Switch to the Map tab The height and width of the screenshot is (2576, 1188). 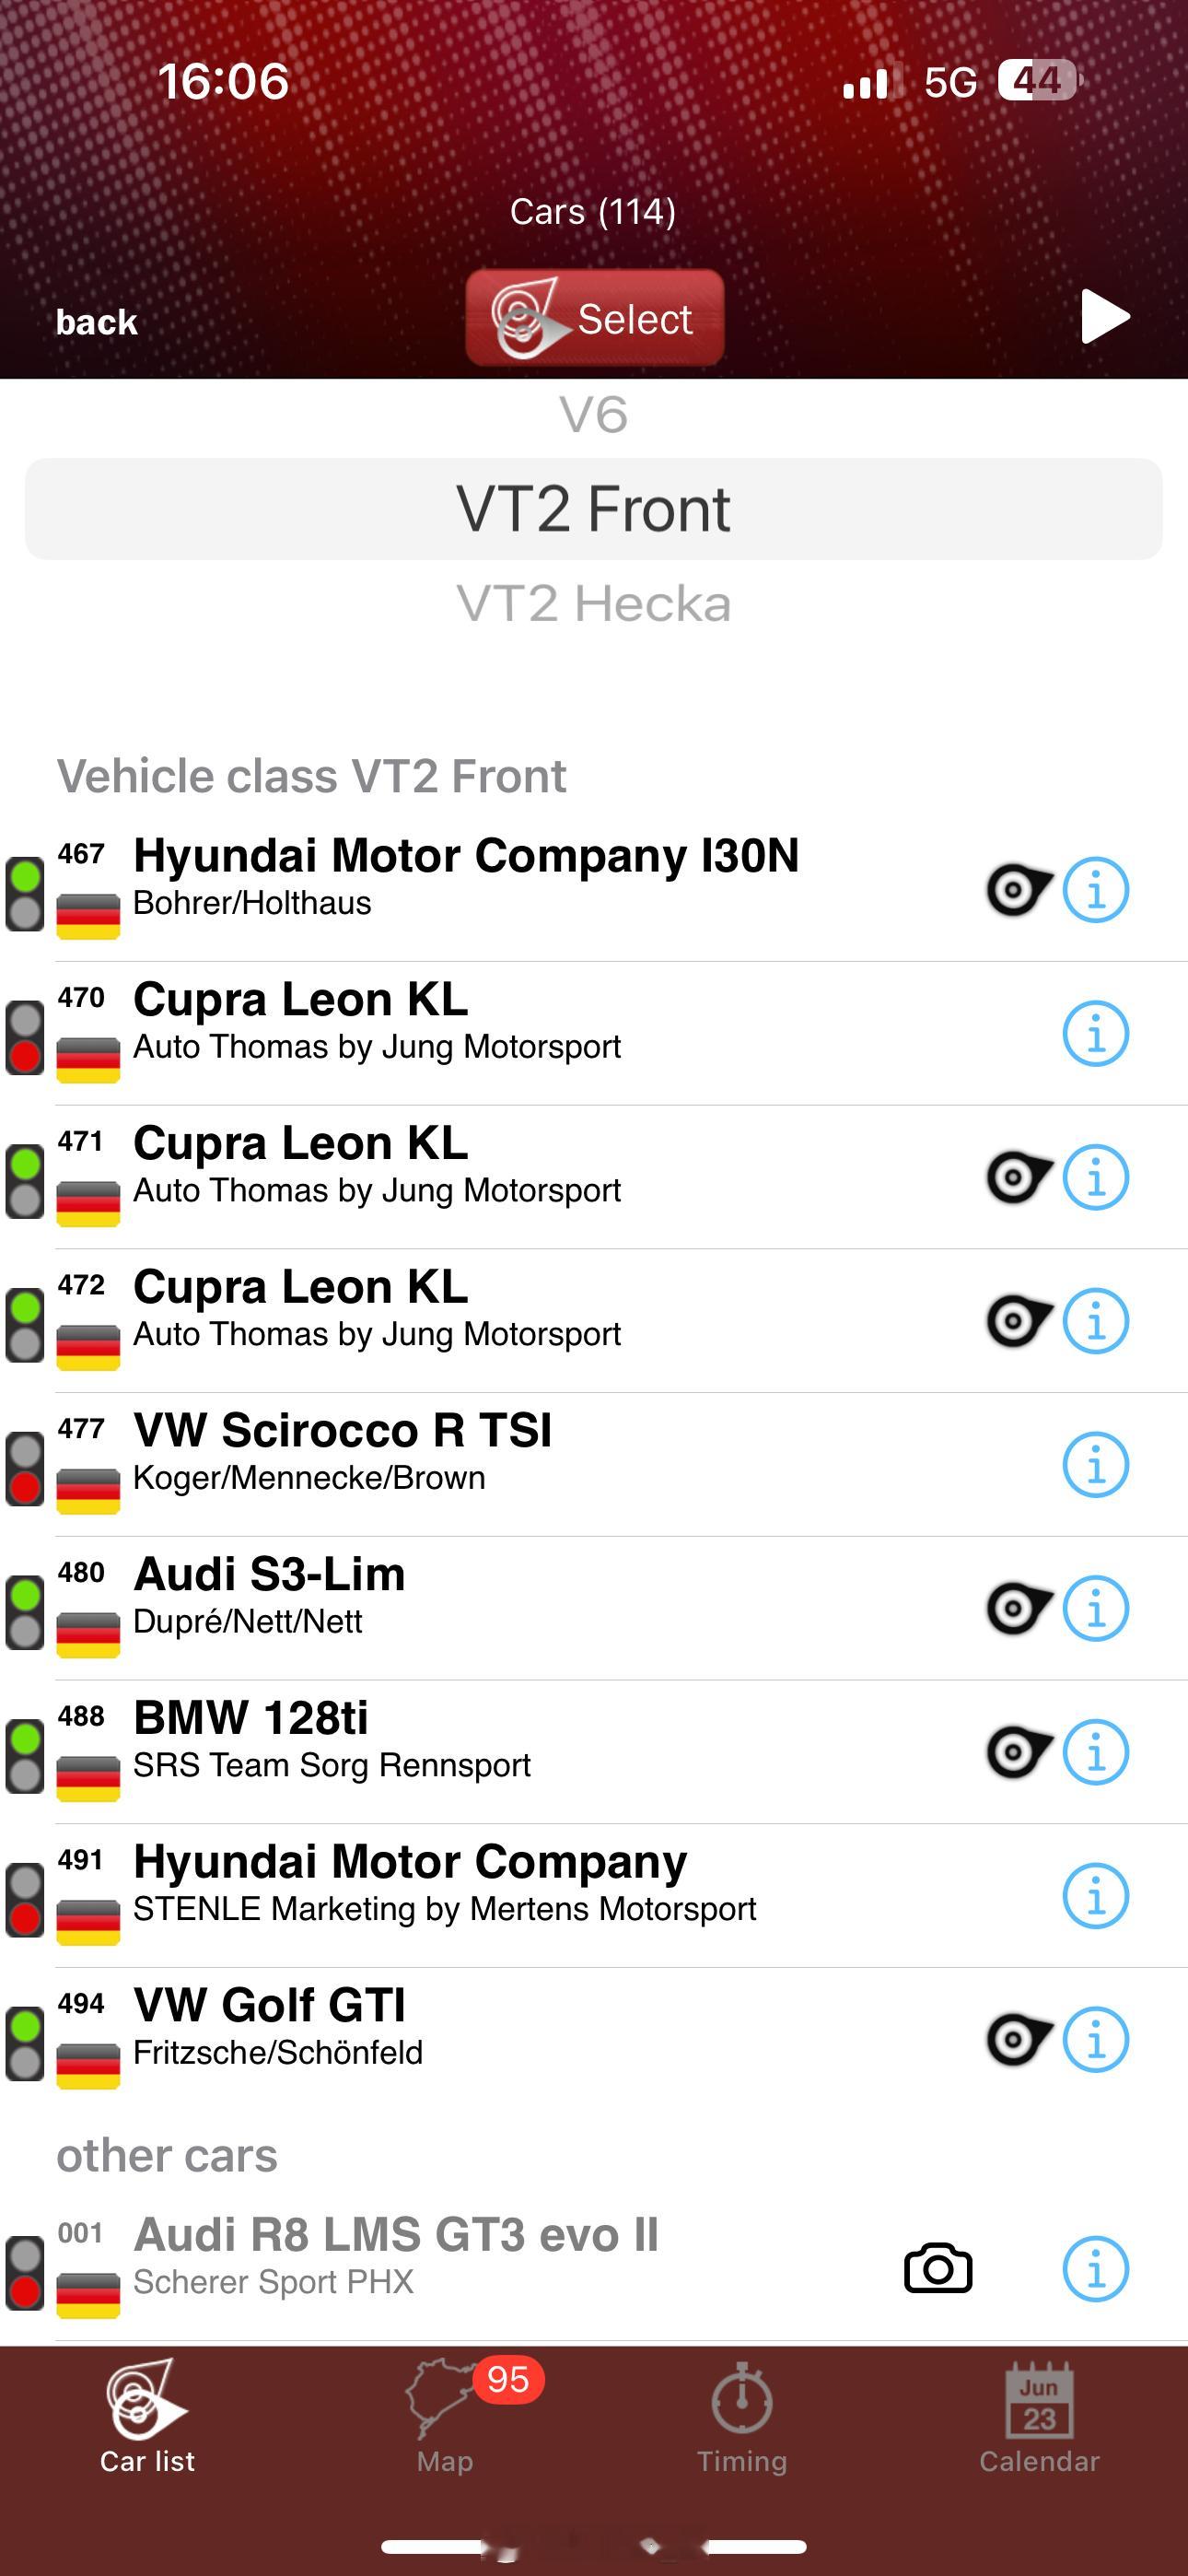point(446,2416)
